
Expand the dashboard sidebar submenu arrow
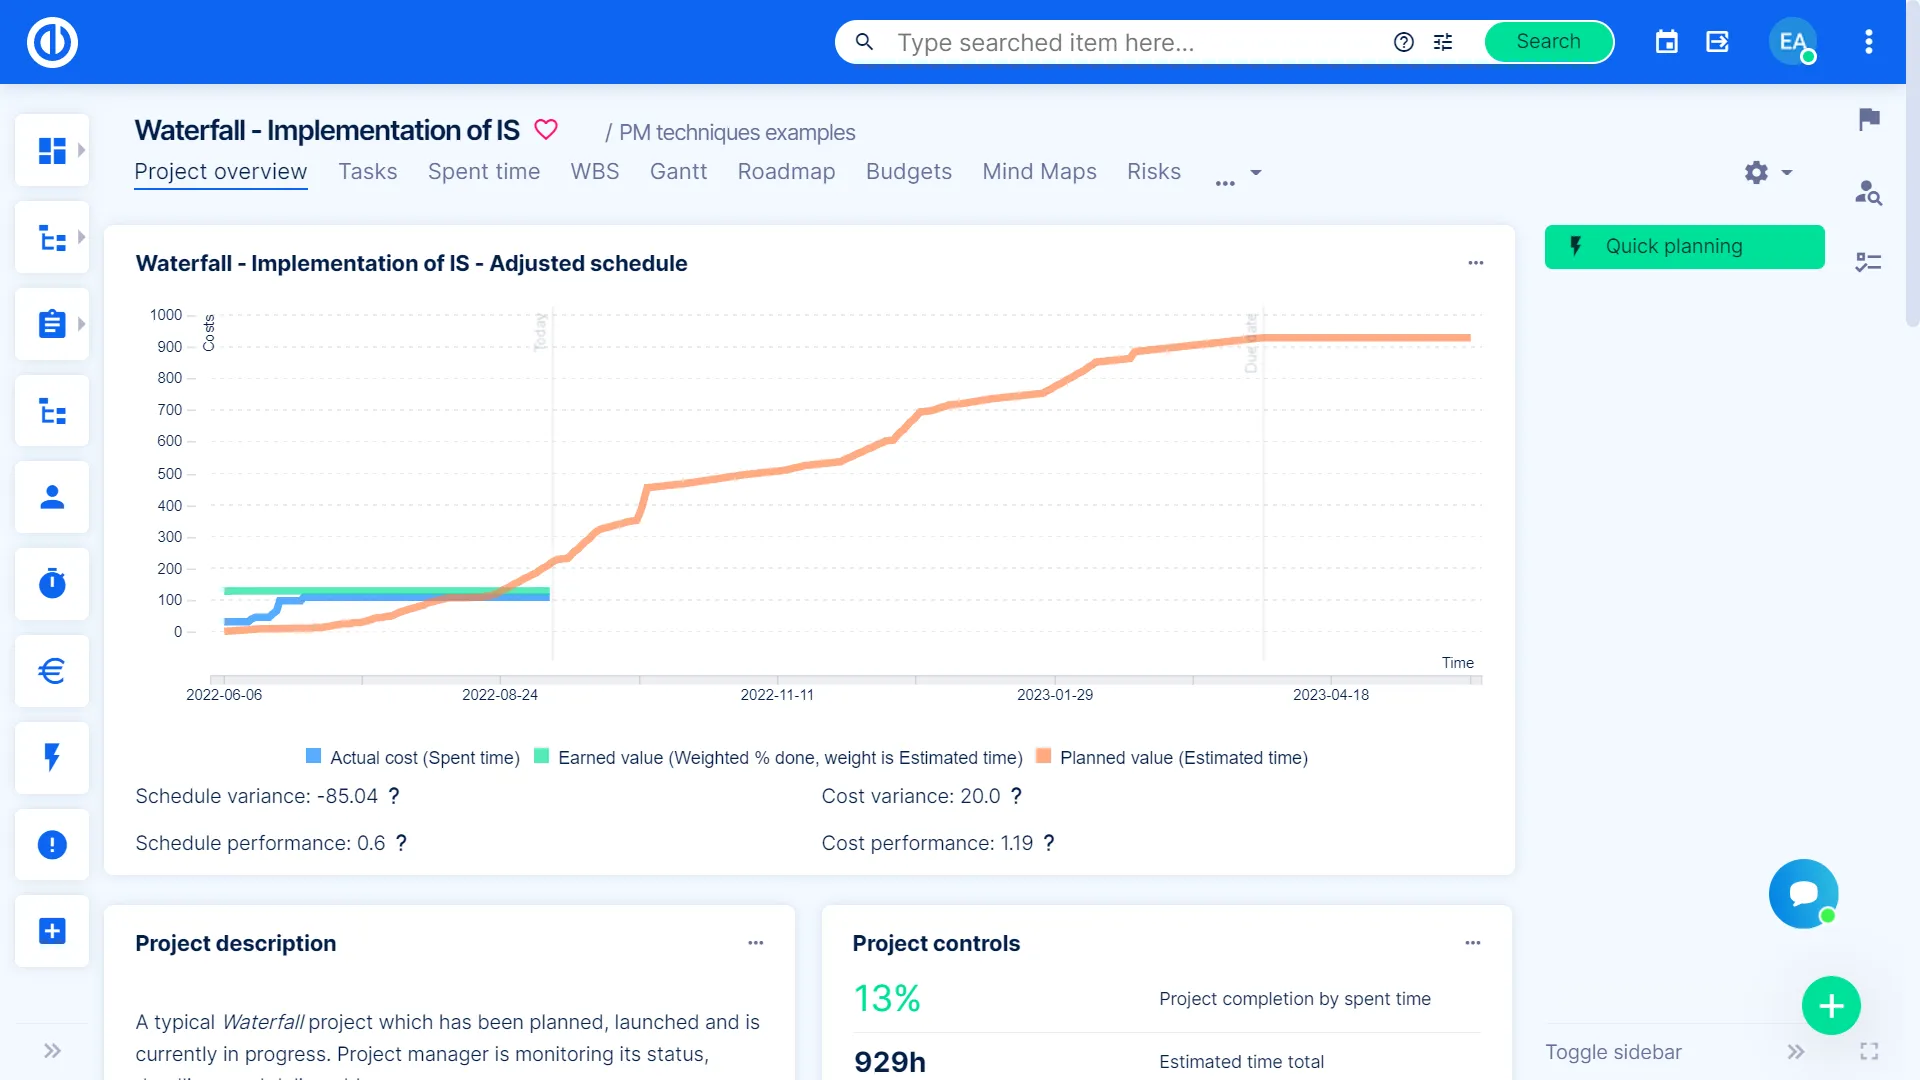coord(81,150)
